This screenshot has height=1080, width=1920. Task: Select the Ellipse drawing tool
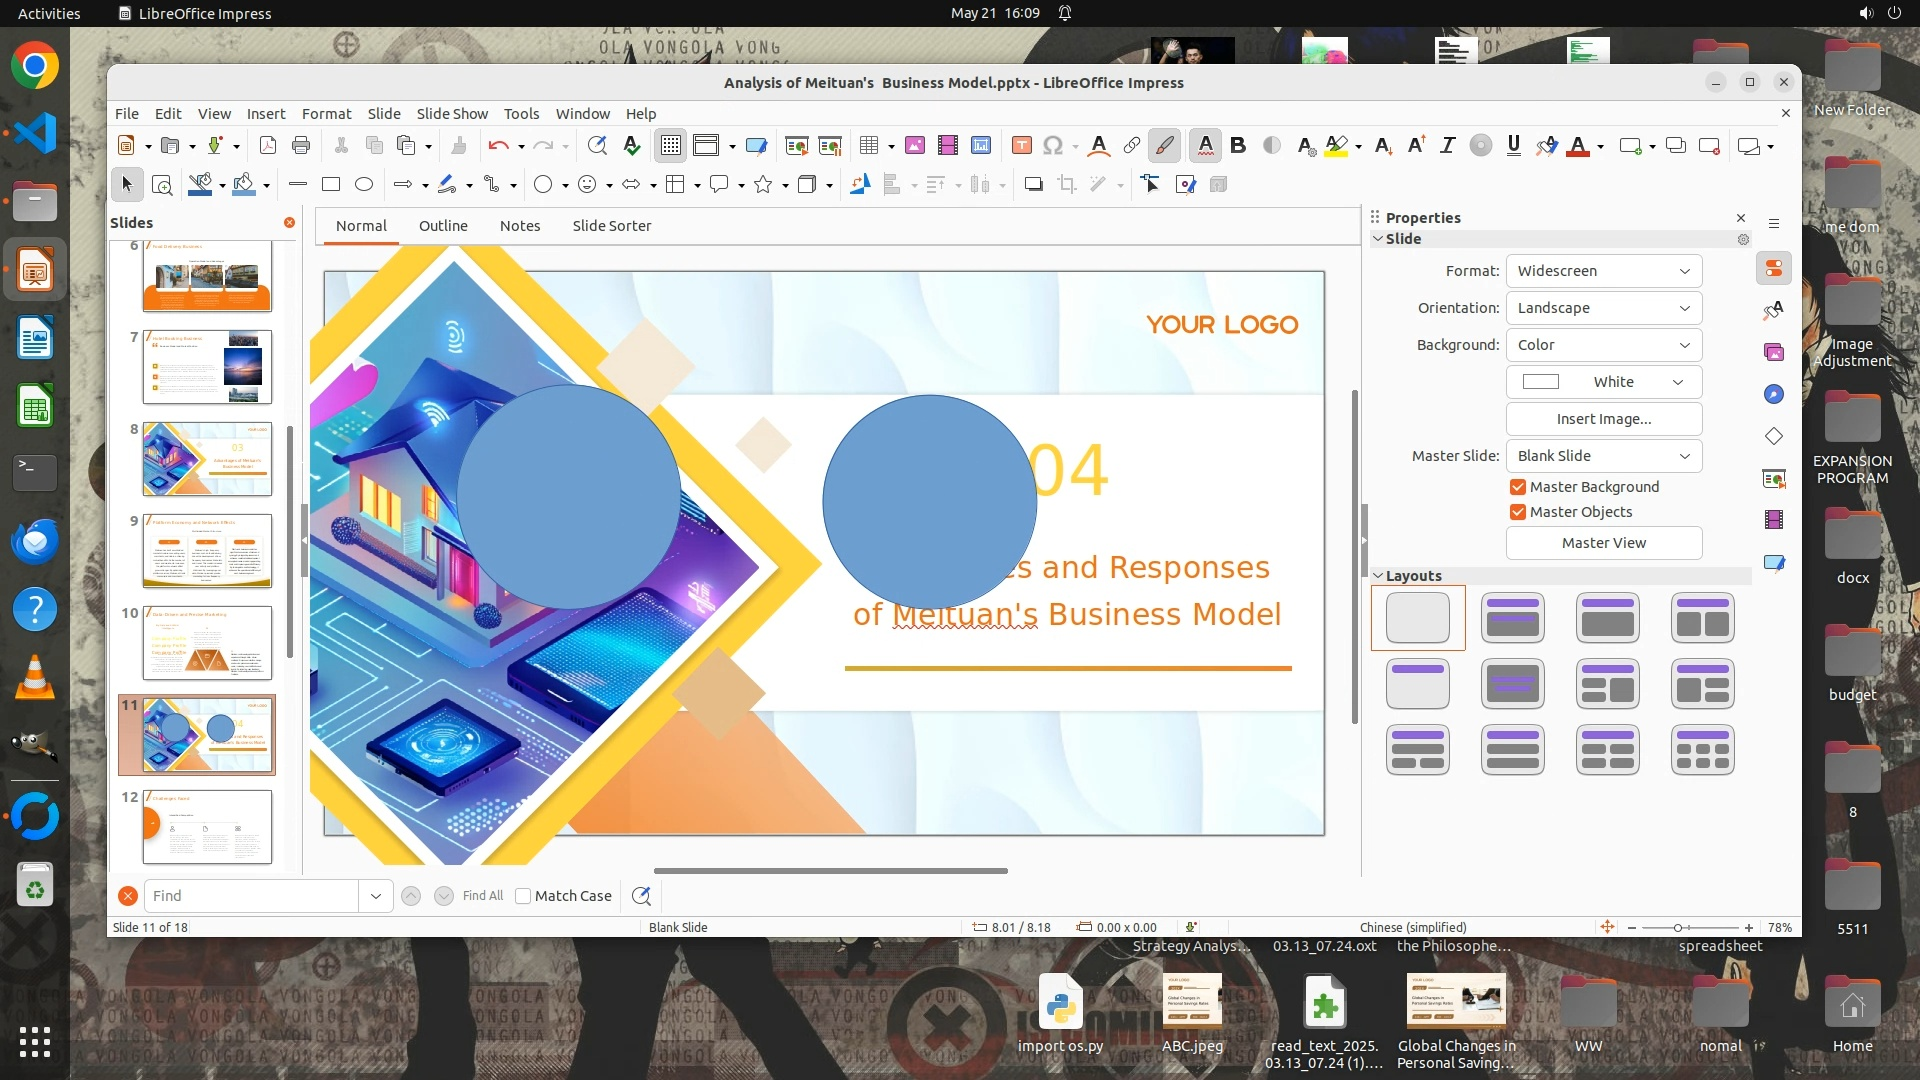(x=364, y=184)
